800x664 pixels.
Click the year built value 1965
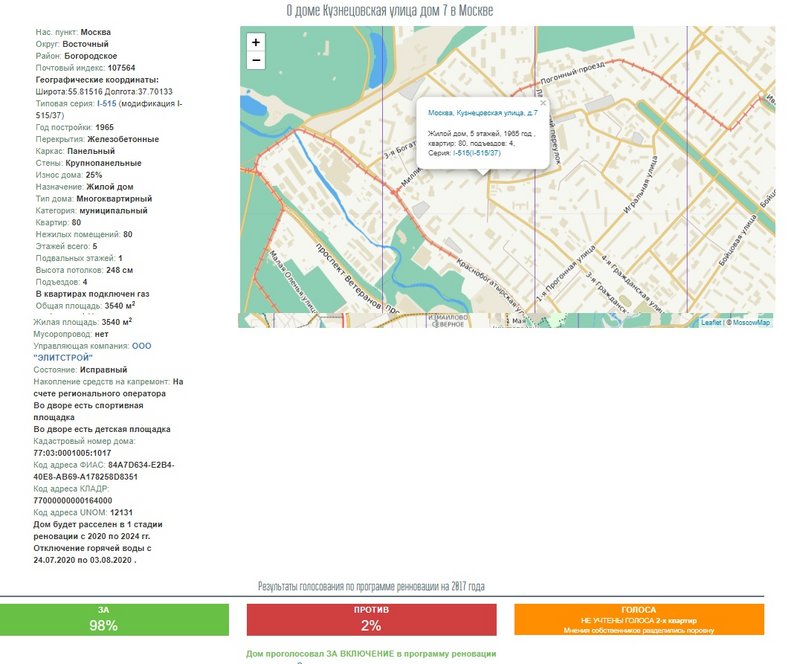(x=105, y=128)
